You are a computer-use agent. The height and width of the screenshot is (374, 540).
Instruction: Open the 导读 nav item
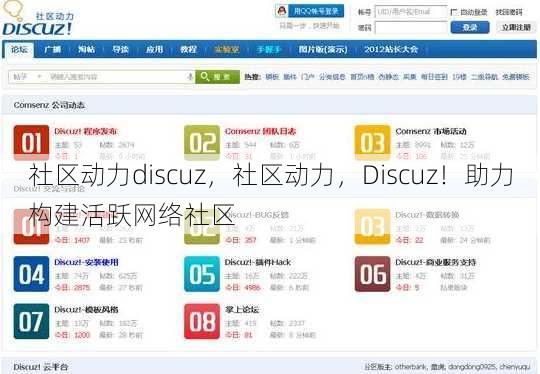tap(121, 50)
